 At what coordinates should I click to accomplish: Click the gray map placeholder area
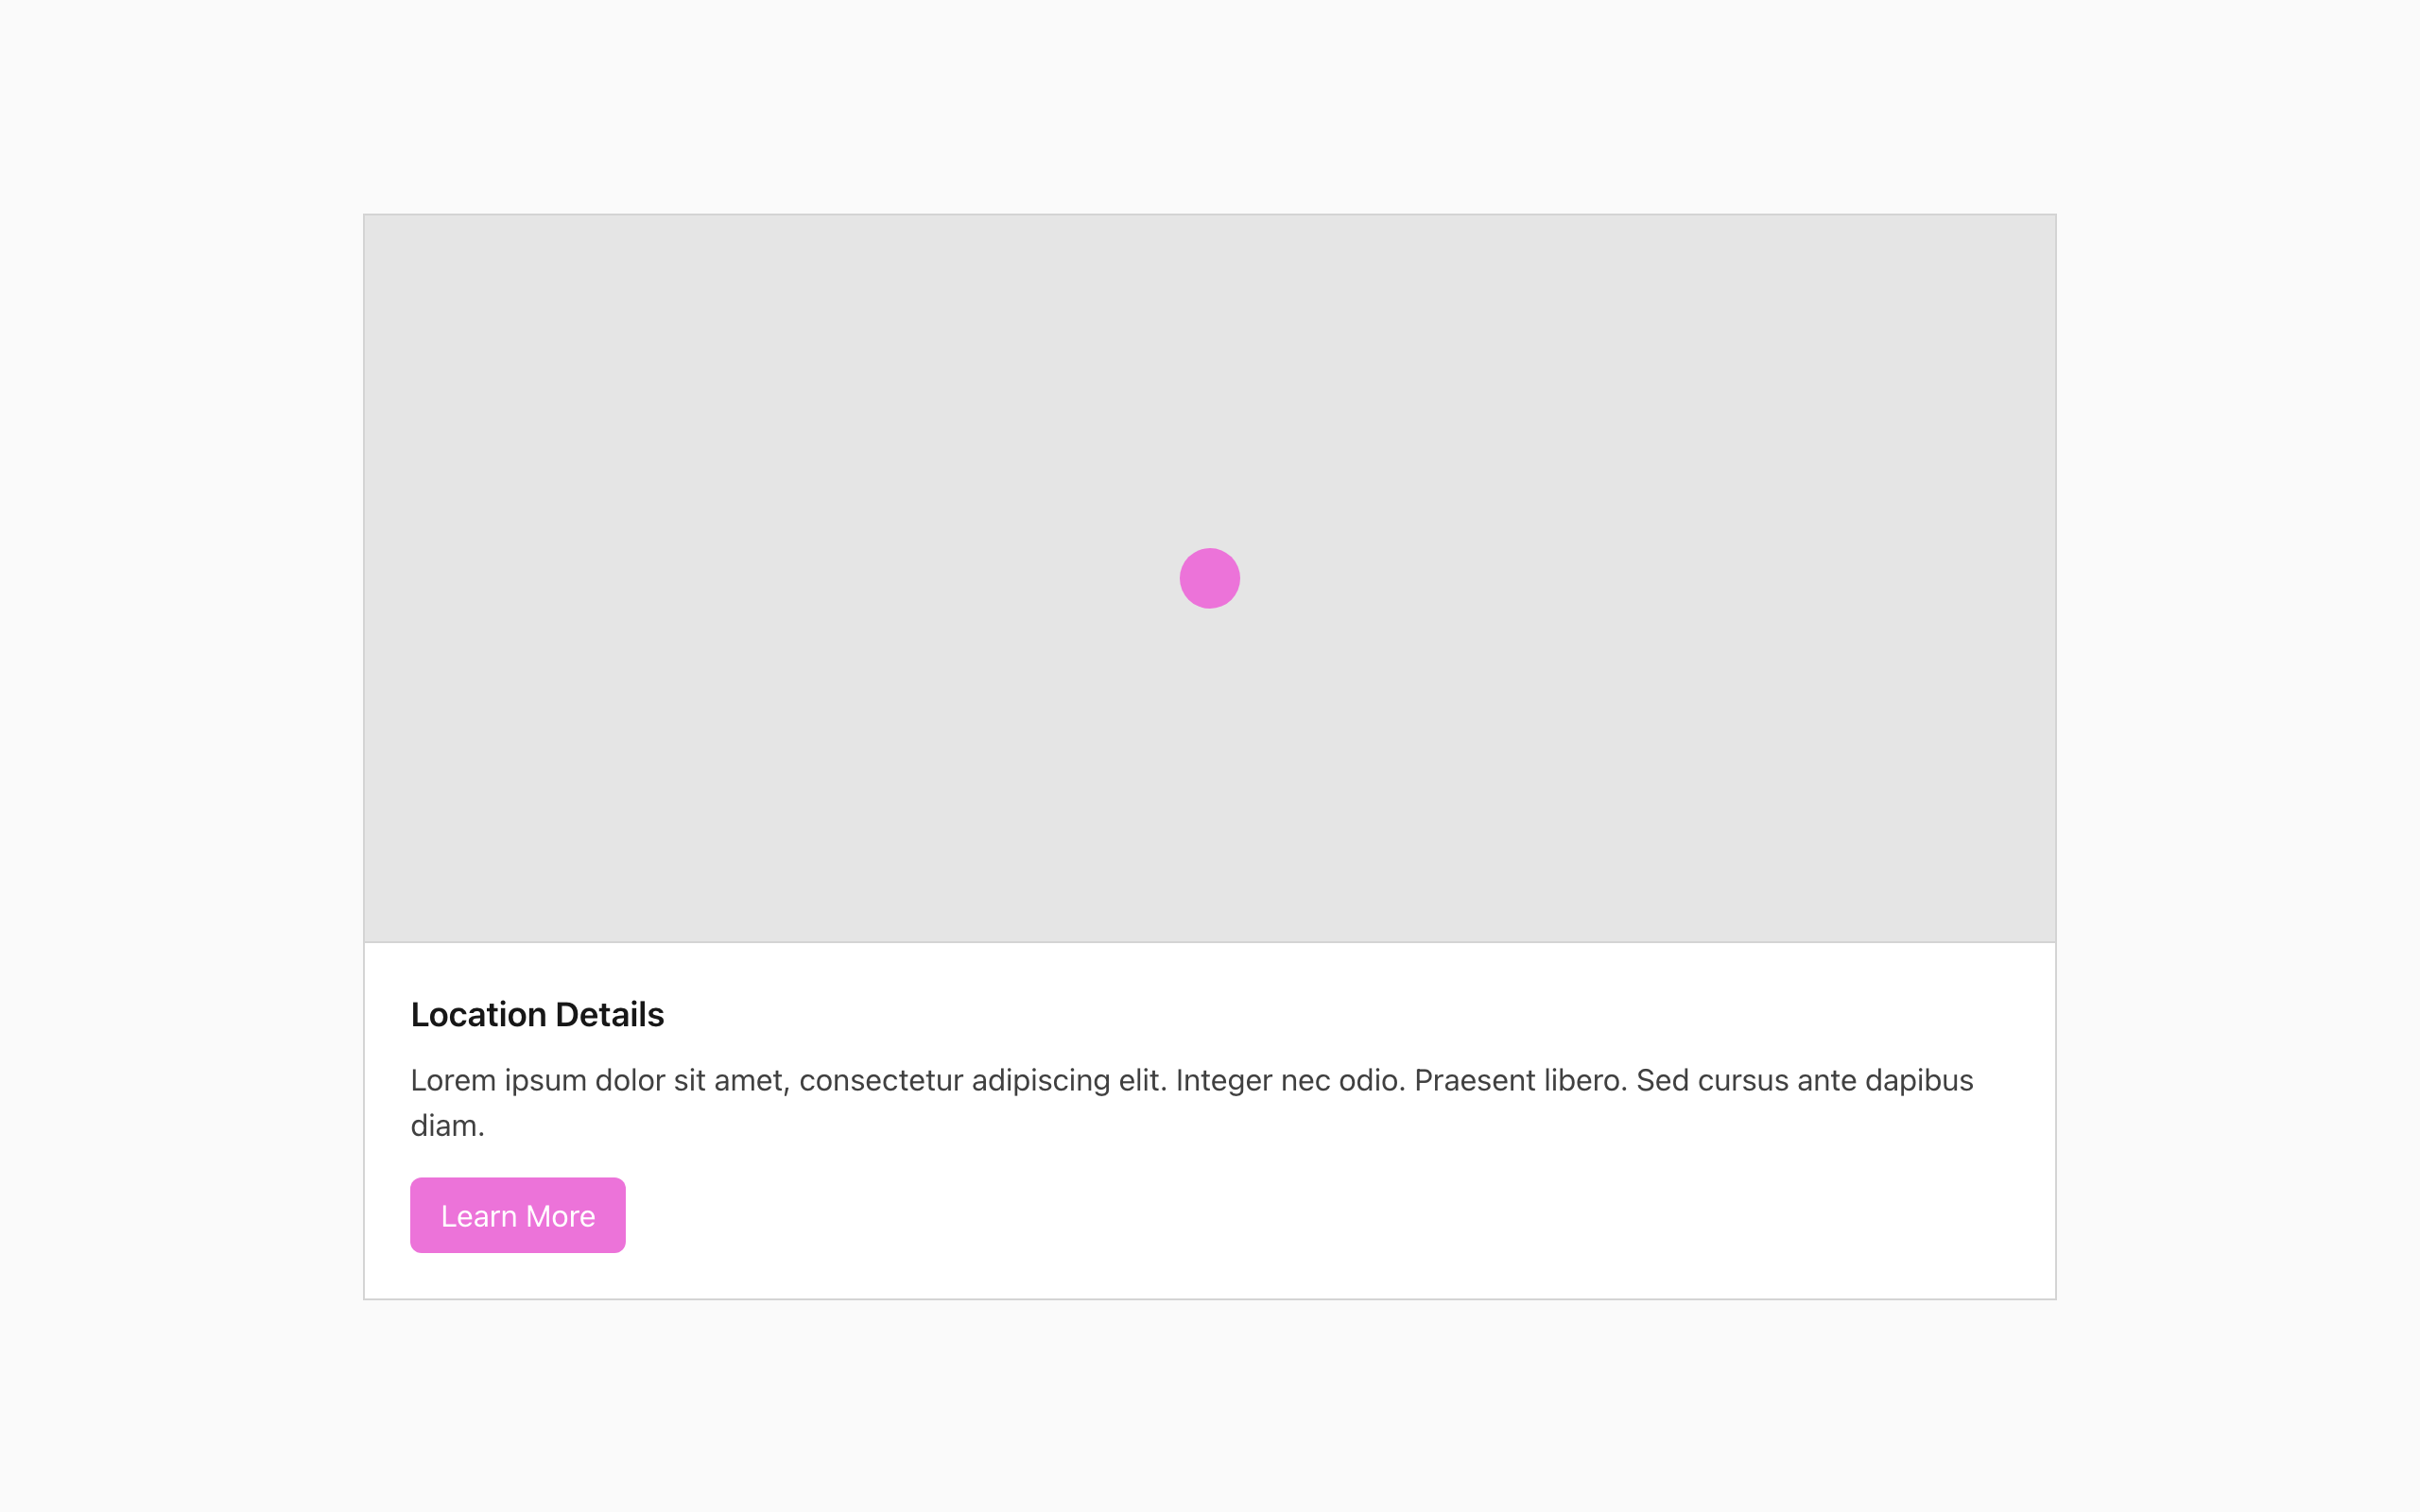[1210, 578]
